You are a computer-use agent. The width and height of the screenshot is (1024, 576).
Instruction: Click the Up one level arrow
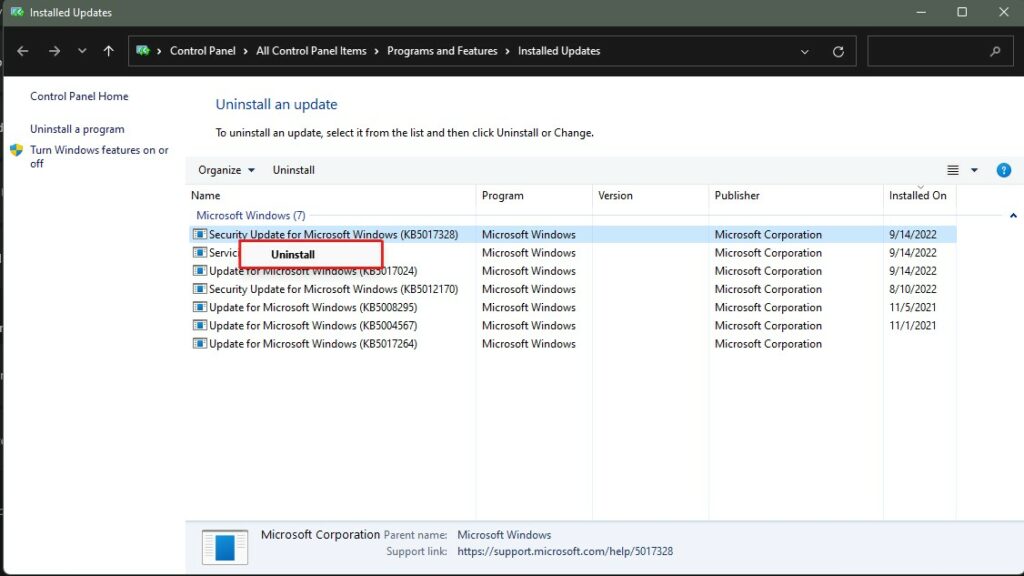click(109, 51)
